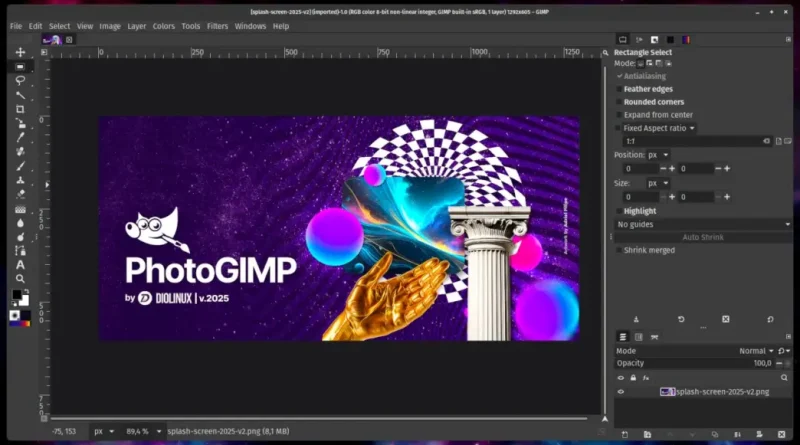Choose the Crop tool
This screenshot has height=445, width=800.
(x=20, y=109)
